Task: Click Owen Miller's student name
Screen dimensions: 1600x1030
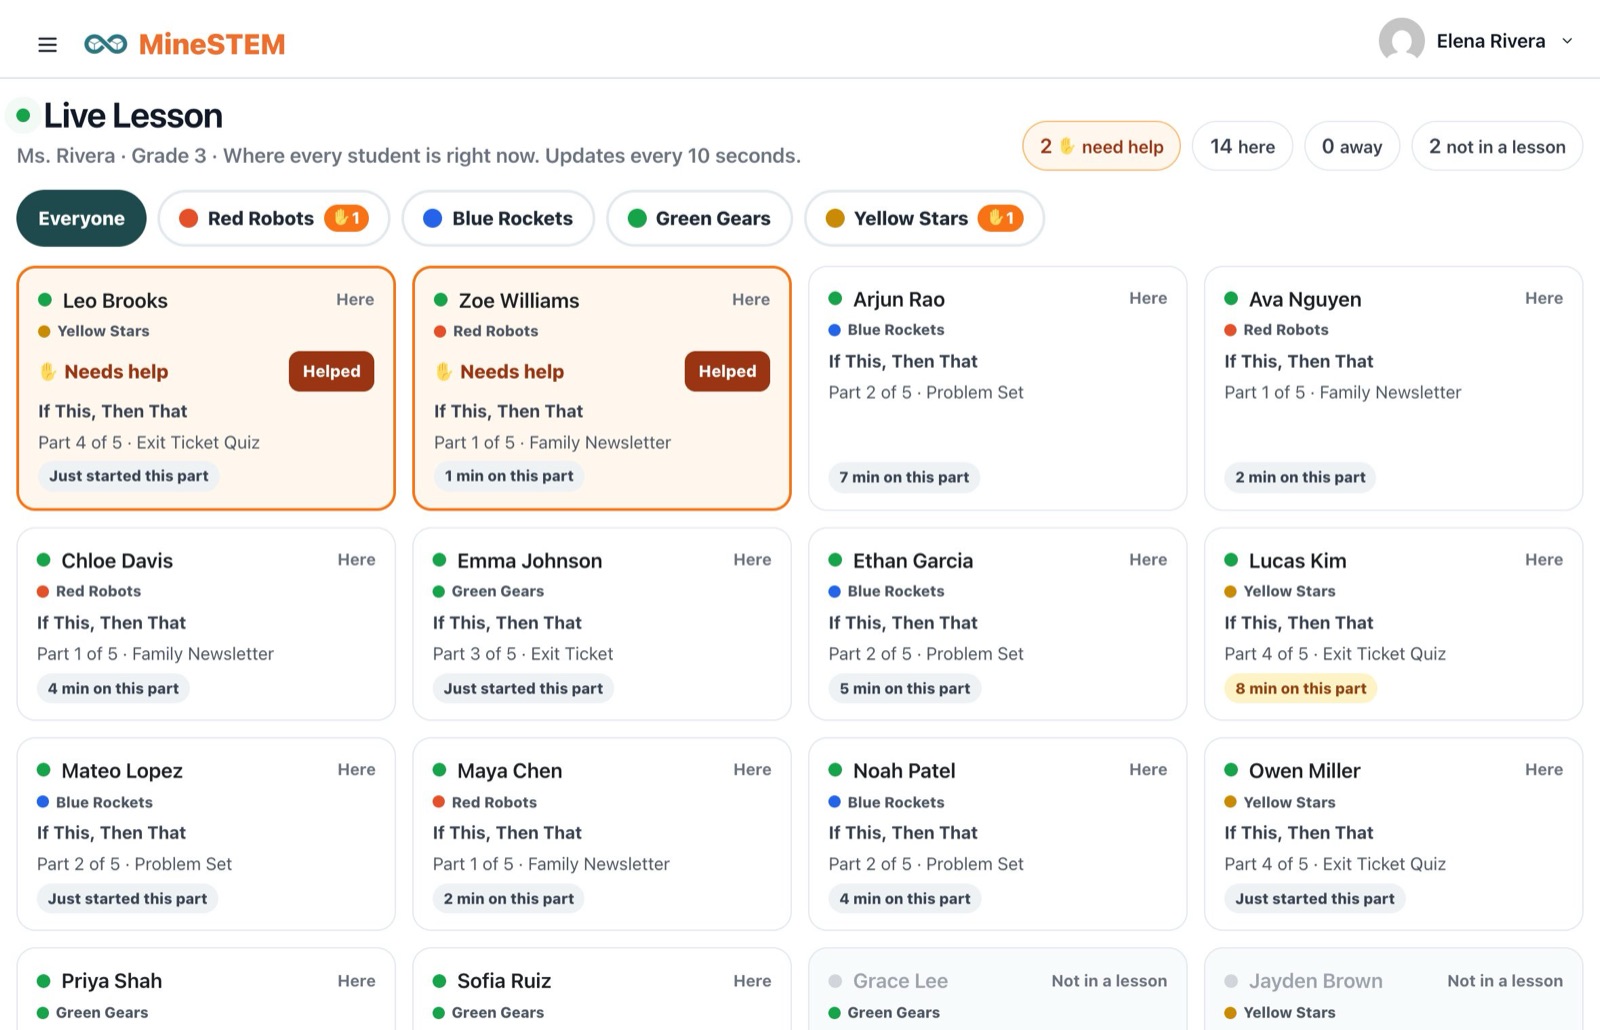Action: tap(1304, 770)
